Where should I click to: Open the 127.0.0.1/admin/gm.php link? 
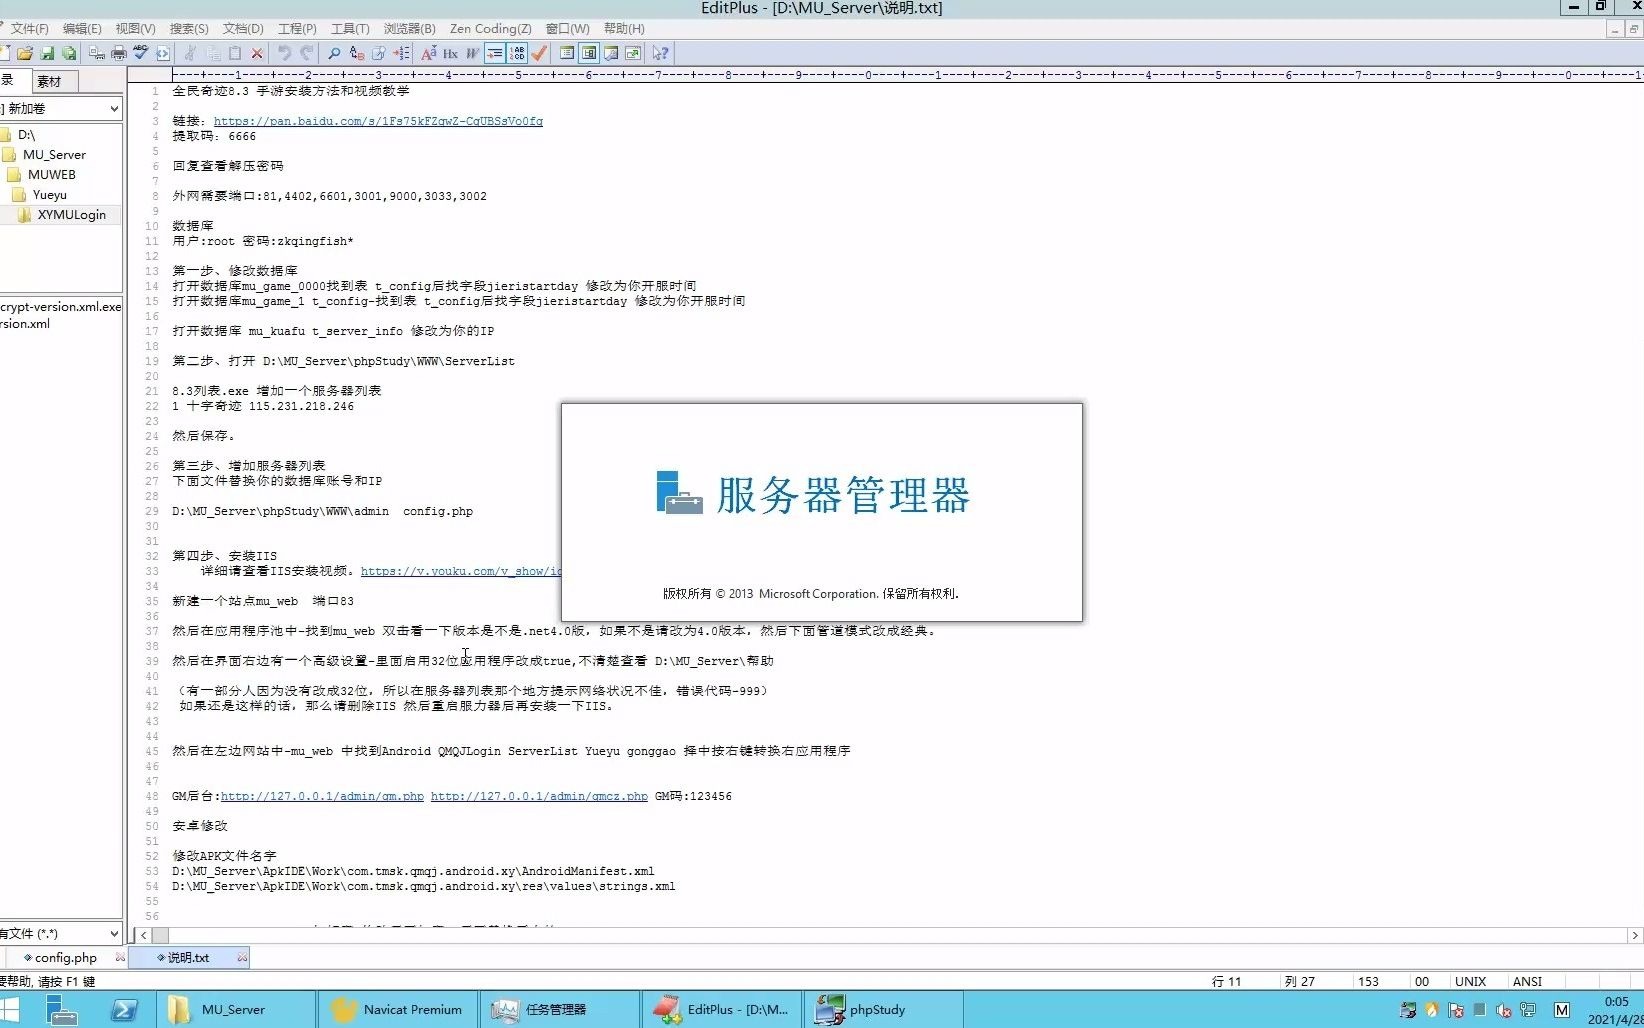322,796
